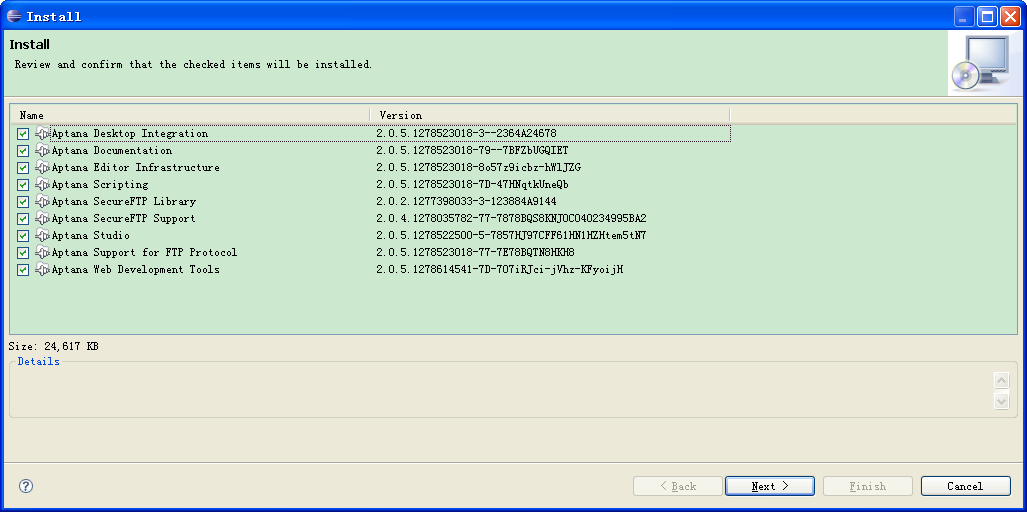The image size is (1027, 512).
Task: Click the version cell starting 2.0.5.1278614541
Action: pyautogui.click(x=500, y=270)
